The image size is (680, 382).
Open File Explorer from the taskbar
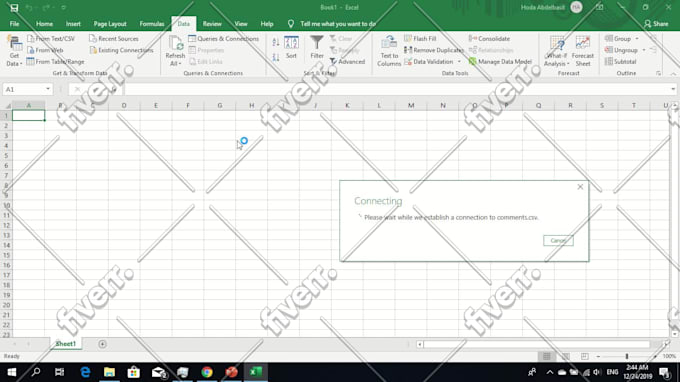[109, 372]
